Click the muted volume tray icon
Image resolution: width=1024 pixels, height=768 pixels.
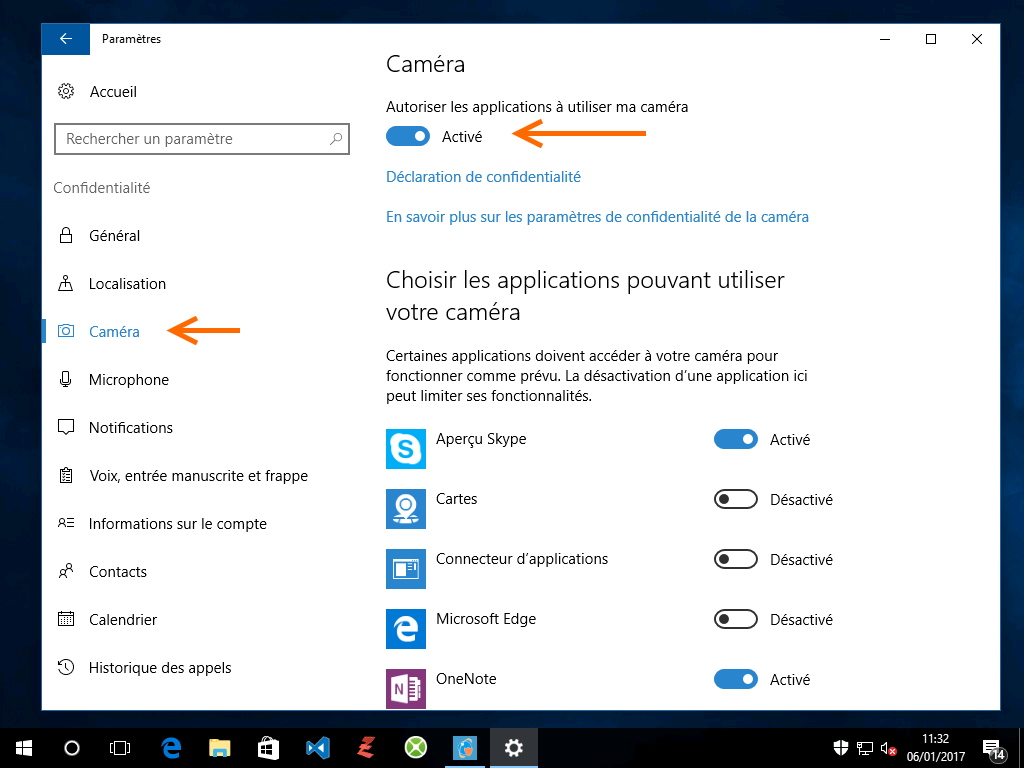tap(888, 749)
